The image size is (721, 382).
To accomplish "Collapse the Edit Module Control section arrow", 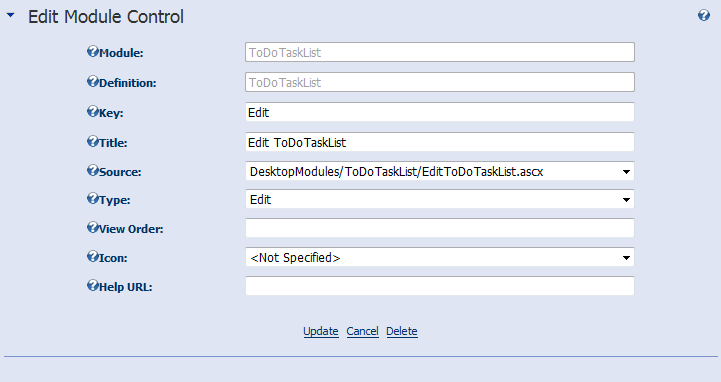I will click(x=10, y=15).
